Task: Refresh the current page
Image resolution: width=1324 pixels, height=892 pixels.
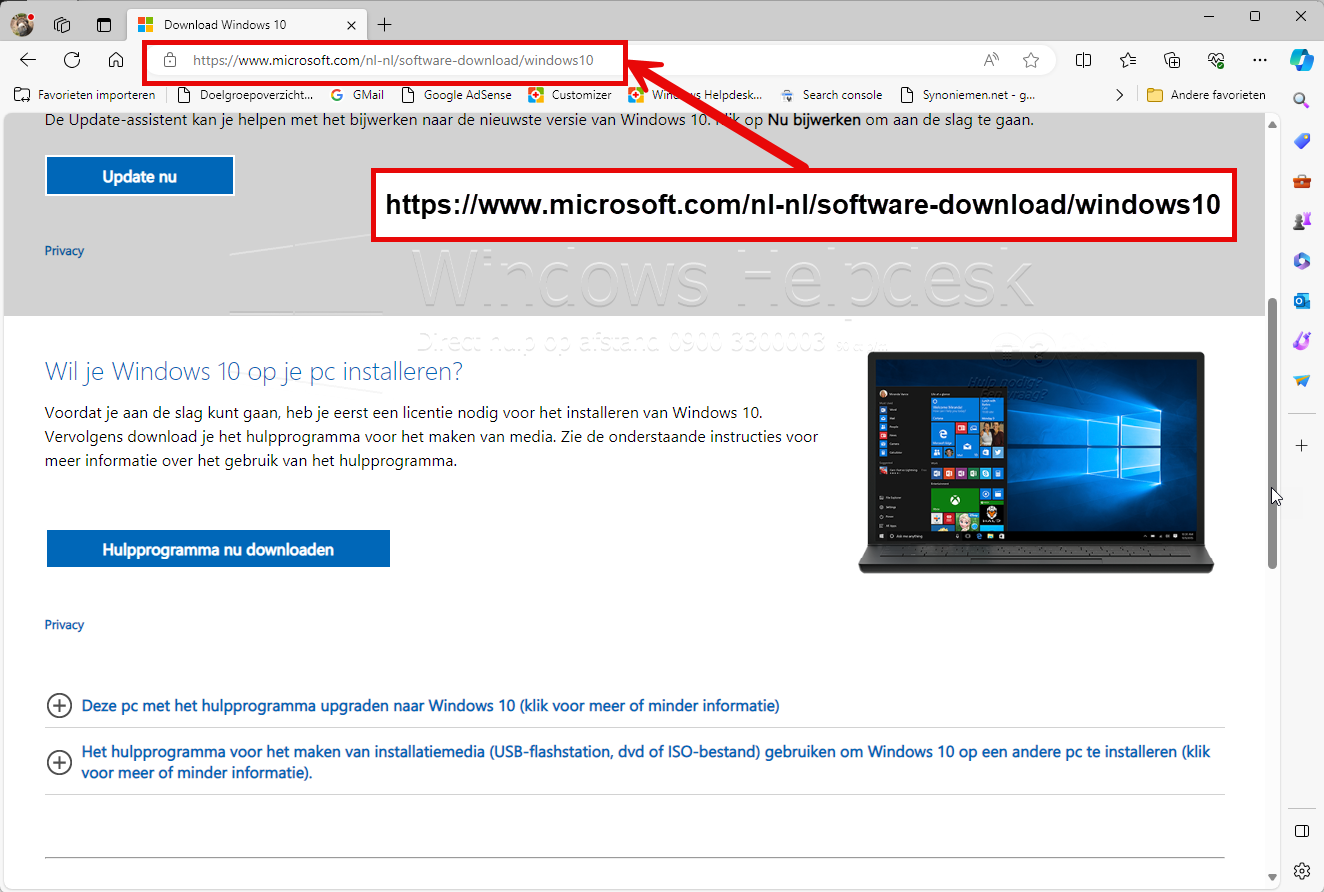Action: 72,60
